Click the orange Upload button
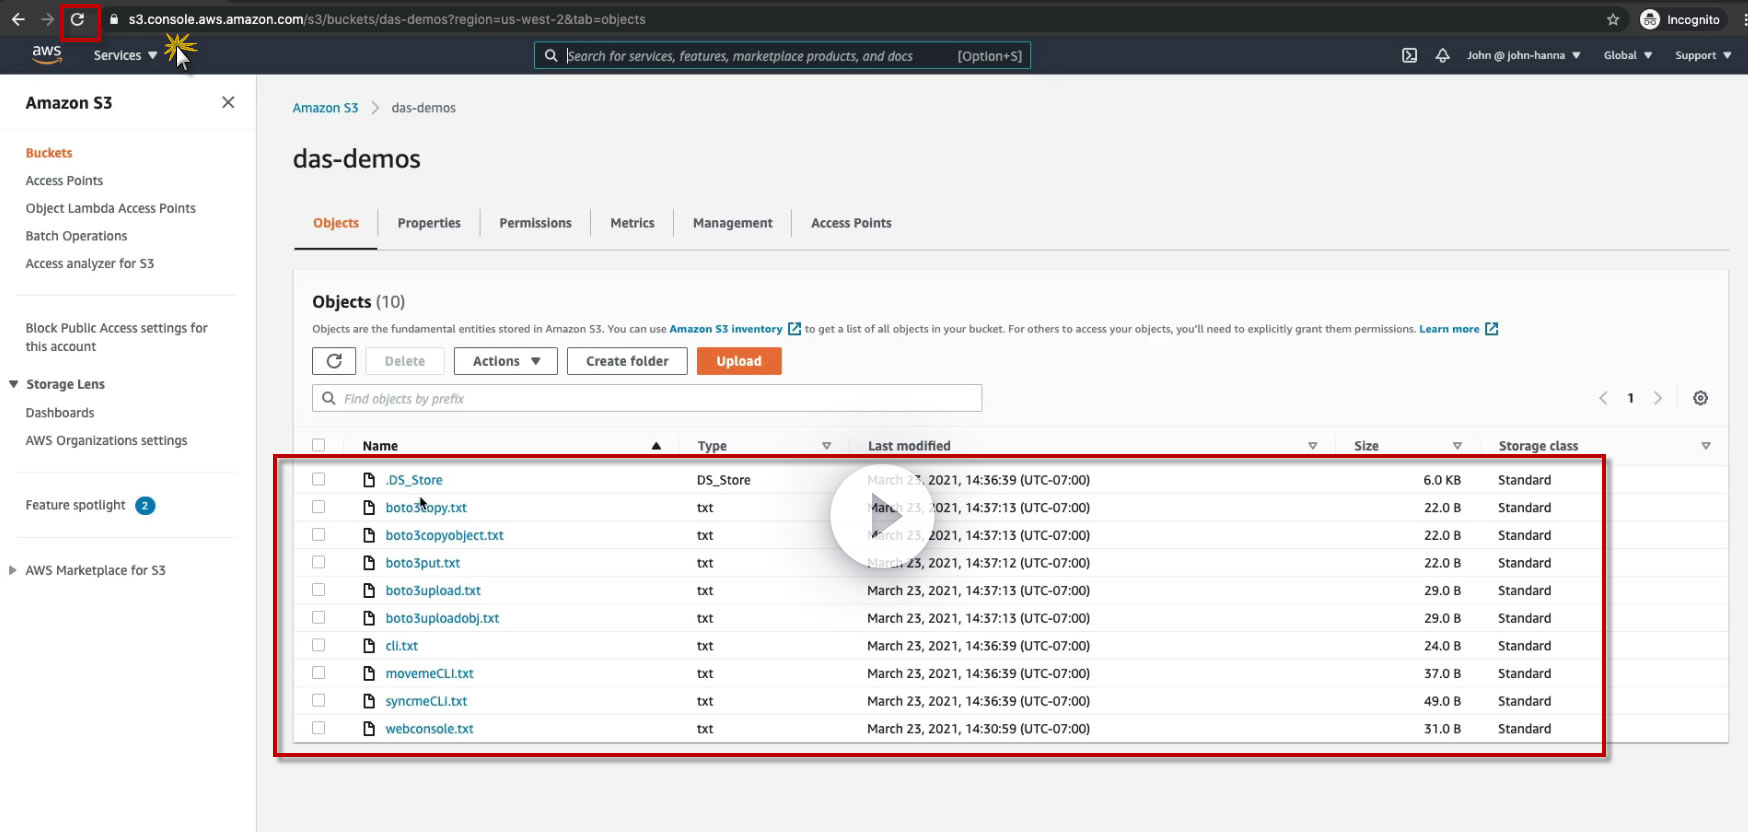 739,361
